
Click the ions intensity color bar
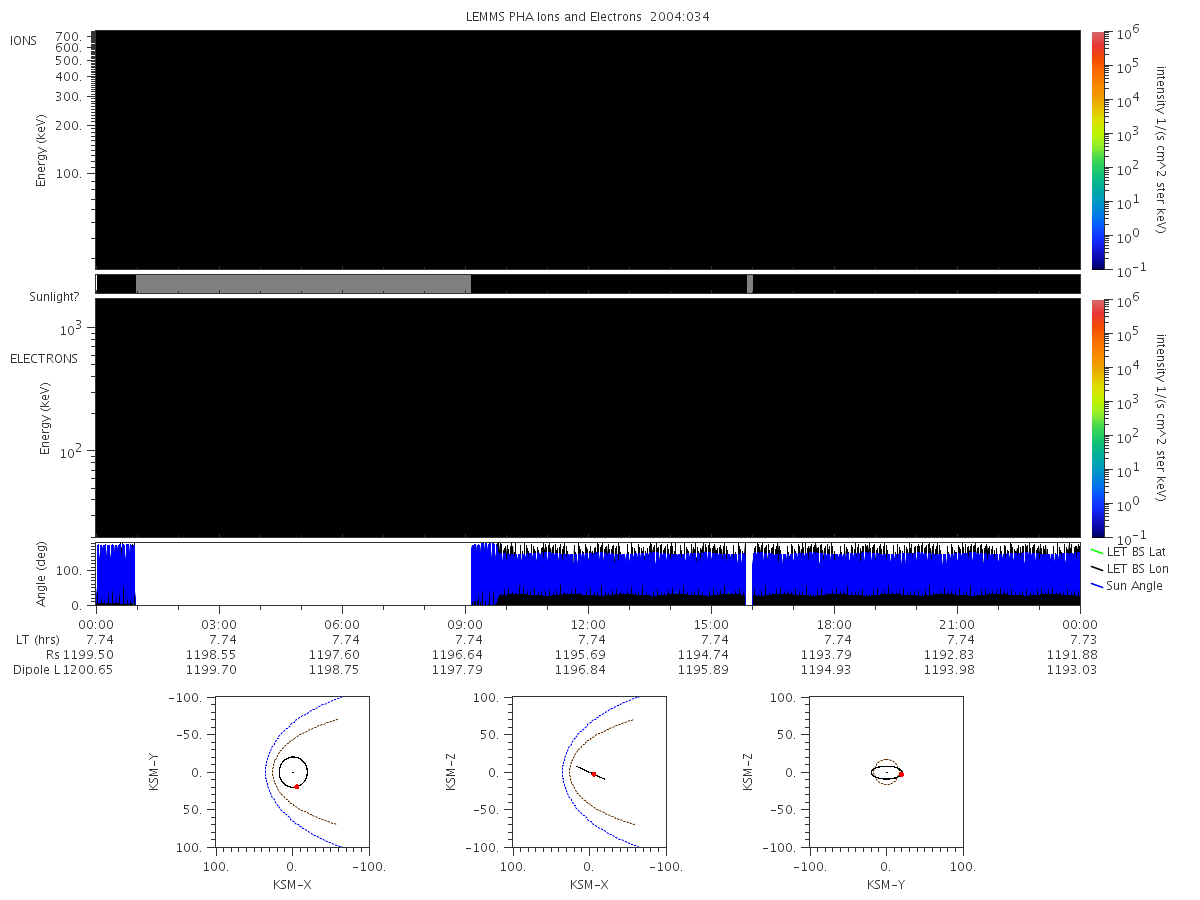coord(1098,150)
